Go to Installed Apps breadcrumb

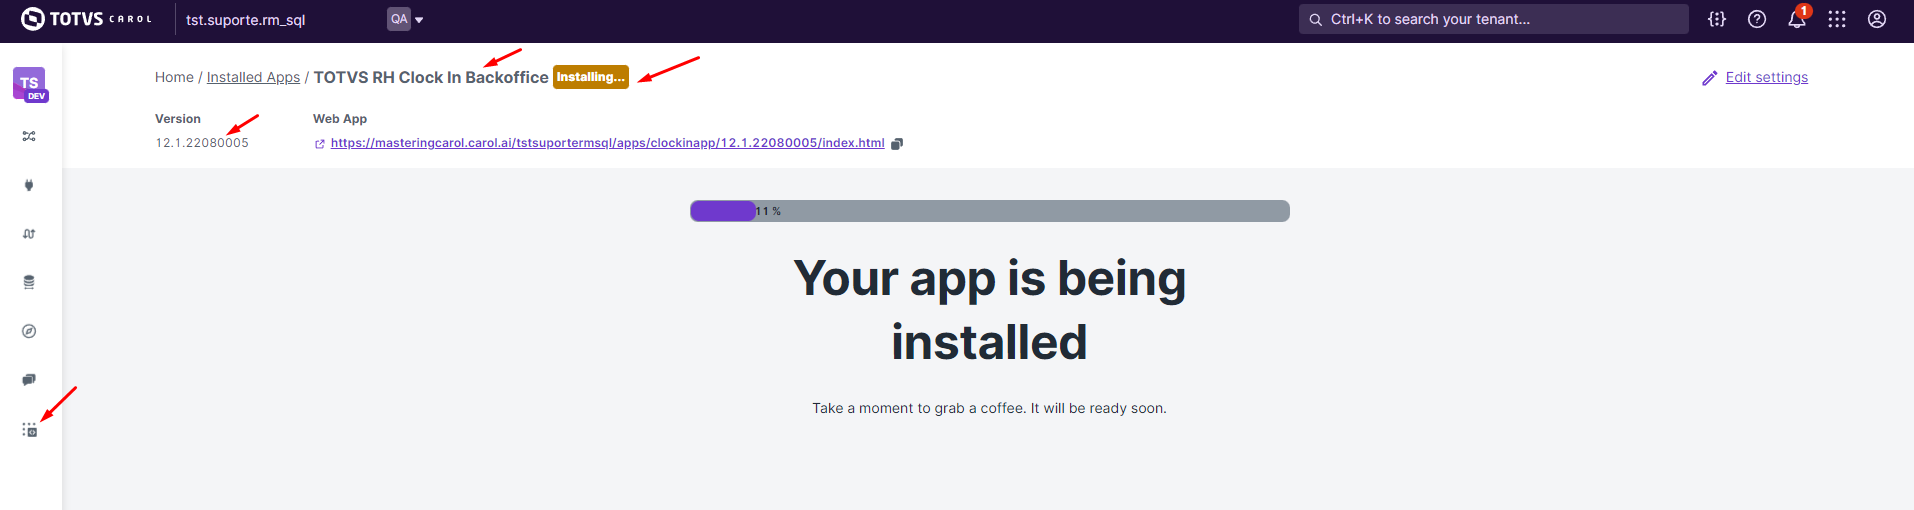[x=253, y=77]
